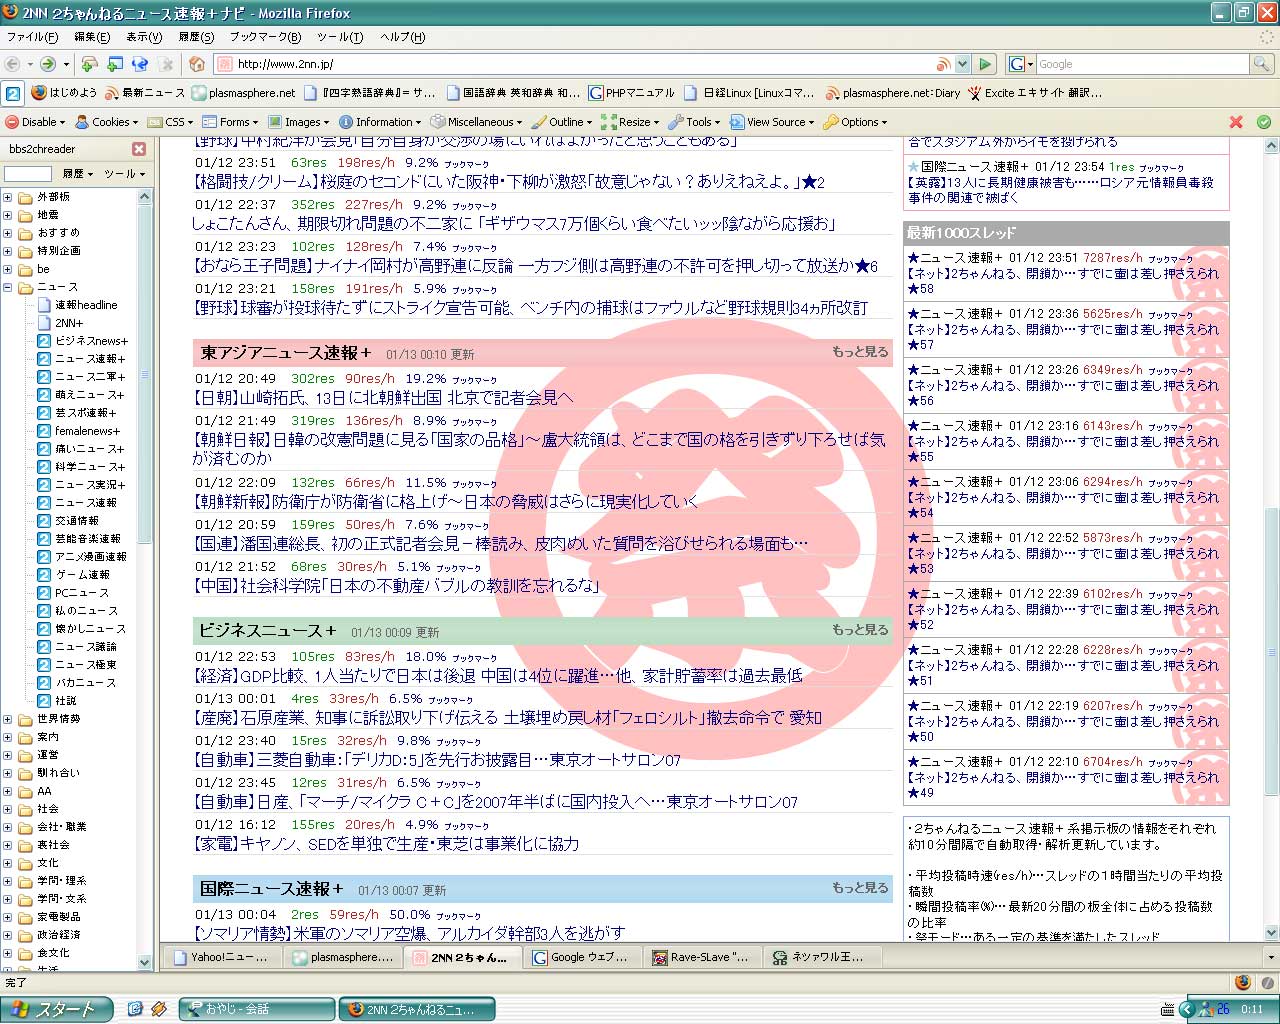Open the 編集(E) menu
The width and height of the screenshot is (1280, 1024).
point(92,37)
